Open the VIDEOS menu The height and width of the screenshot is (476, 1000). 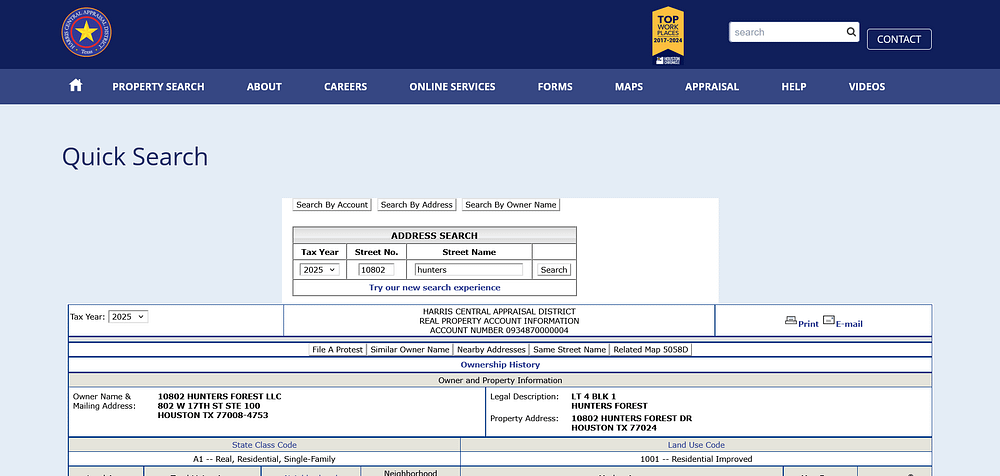coord(867,87)
